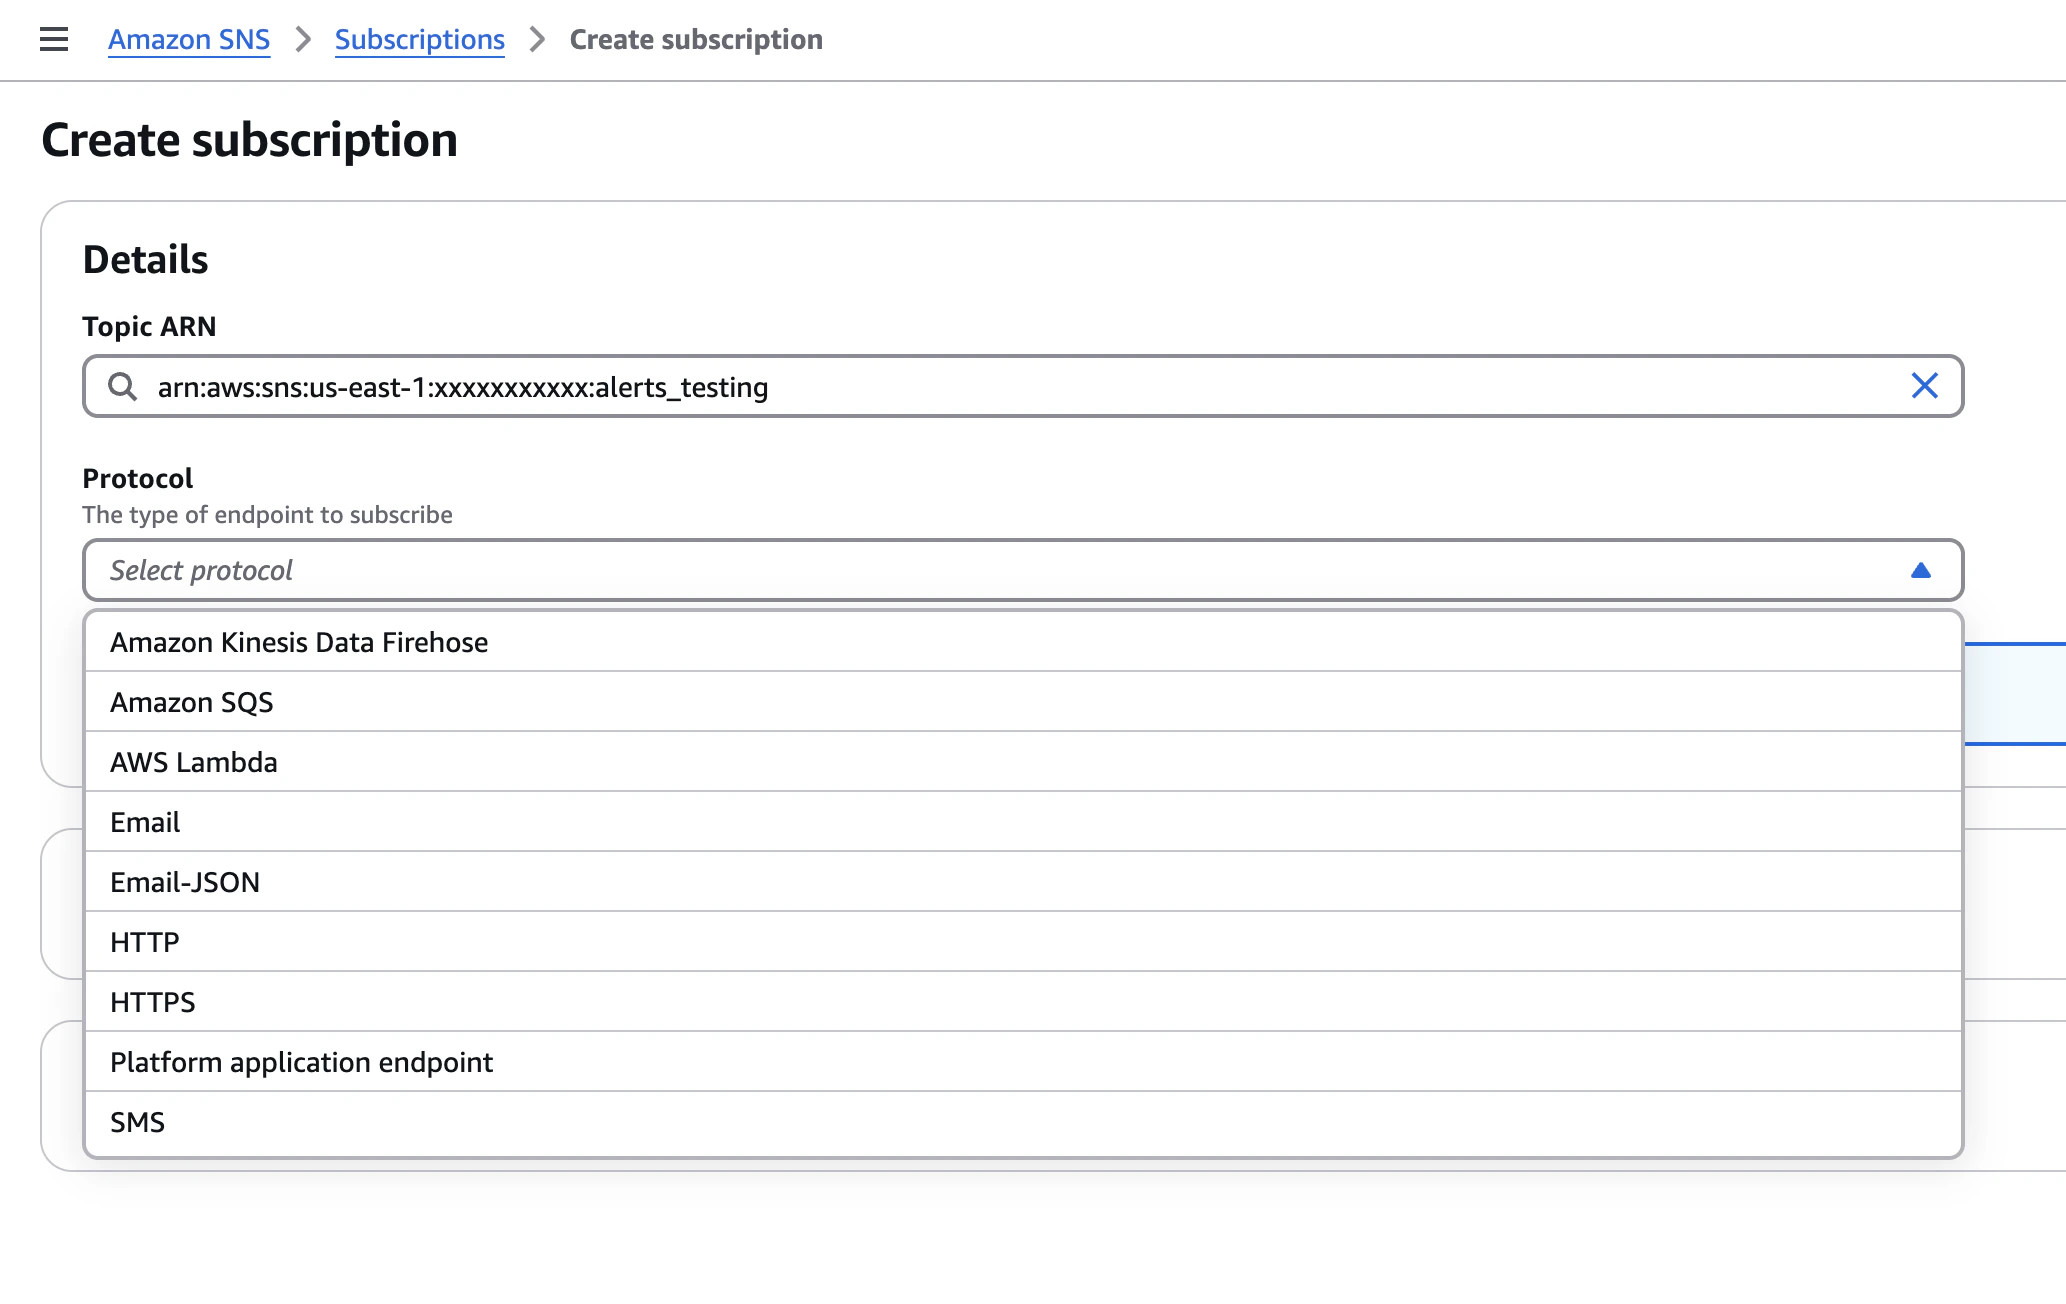
Task: Click the Select protocol combo box
Action: click(1000, 570)
